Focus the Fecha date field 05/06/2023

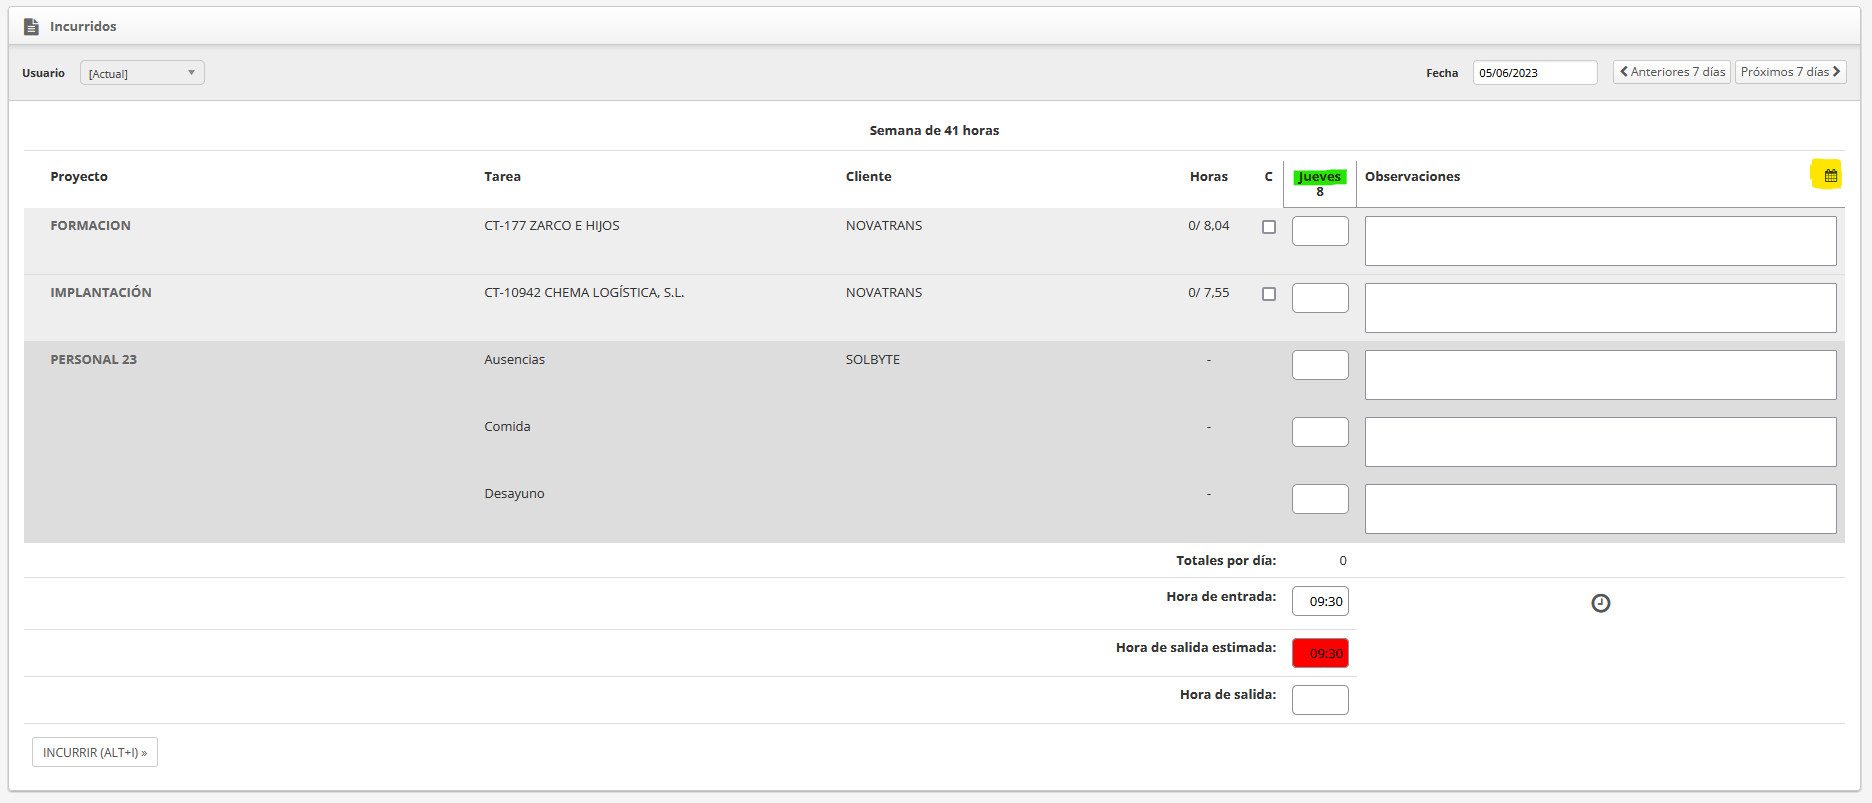point(1535,73)
